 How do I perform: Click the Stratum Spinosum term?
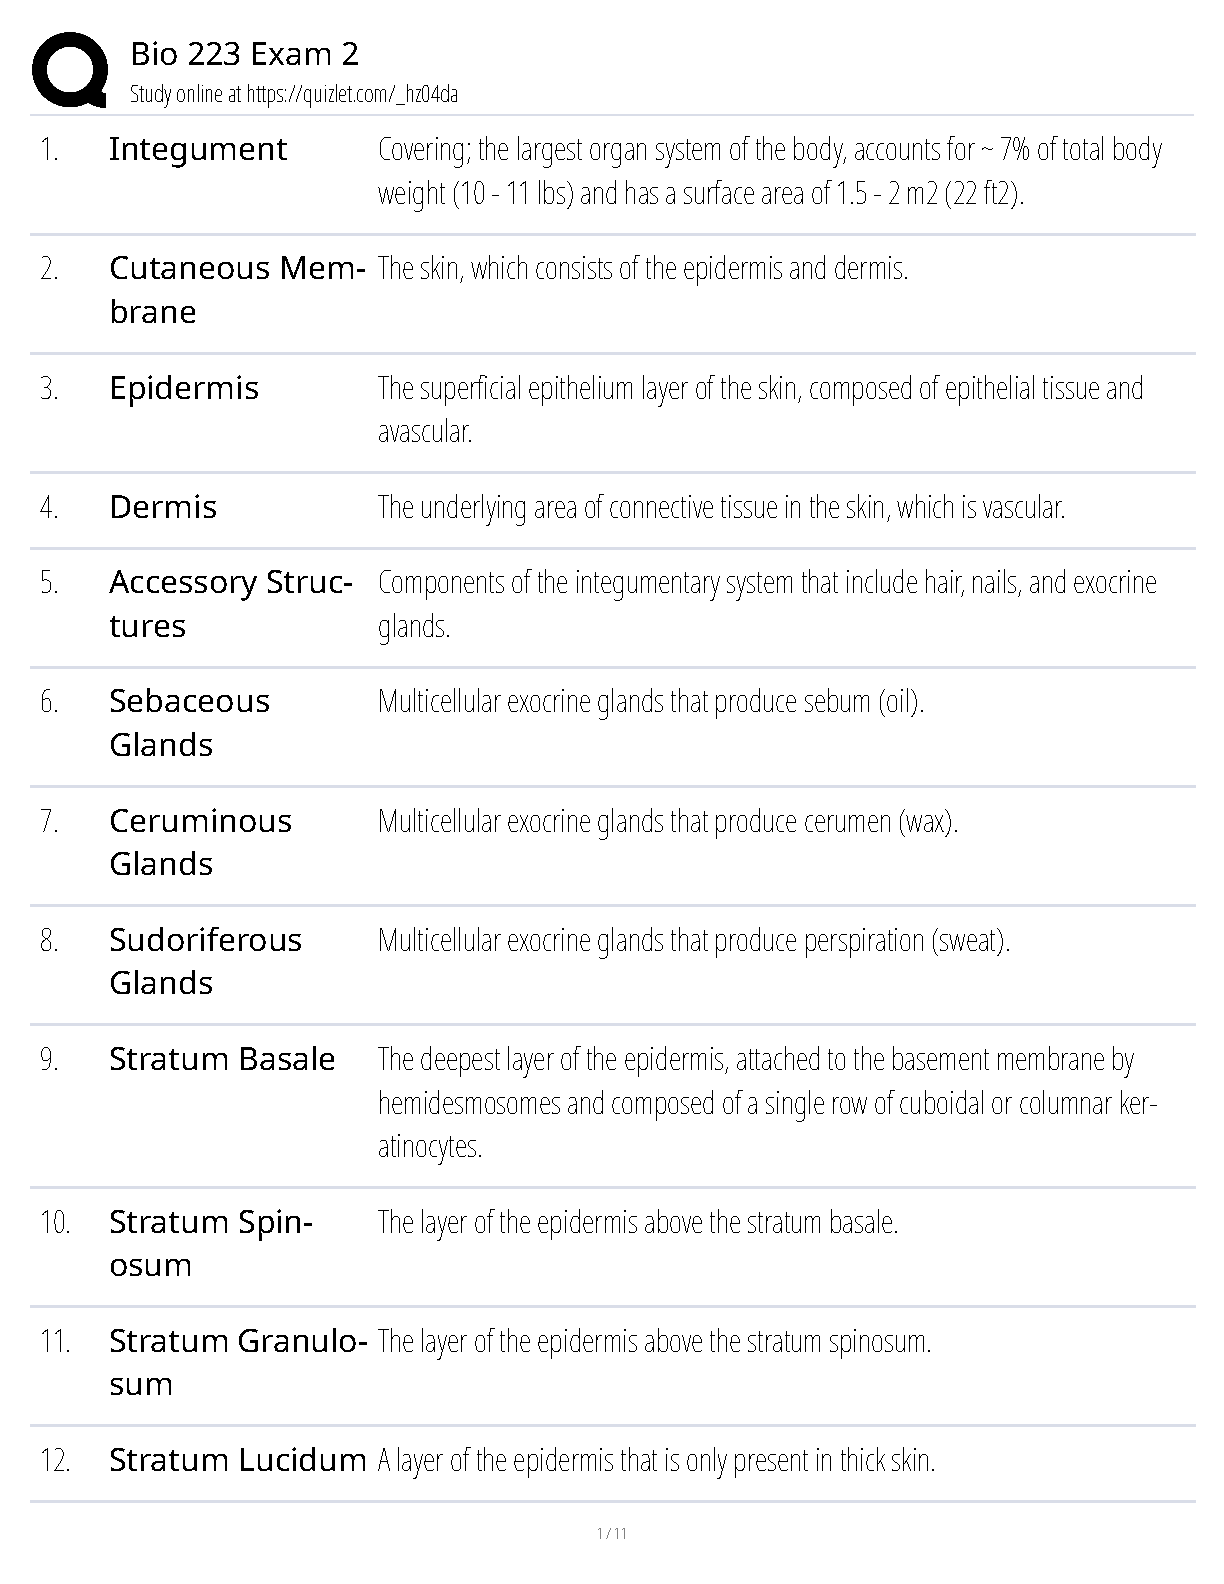click(x=211, y=1243)
